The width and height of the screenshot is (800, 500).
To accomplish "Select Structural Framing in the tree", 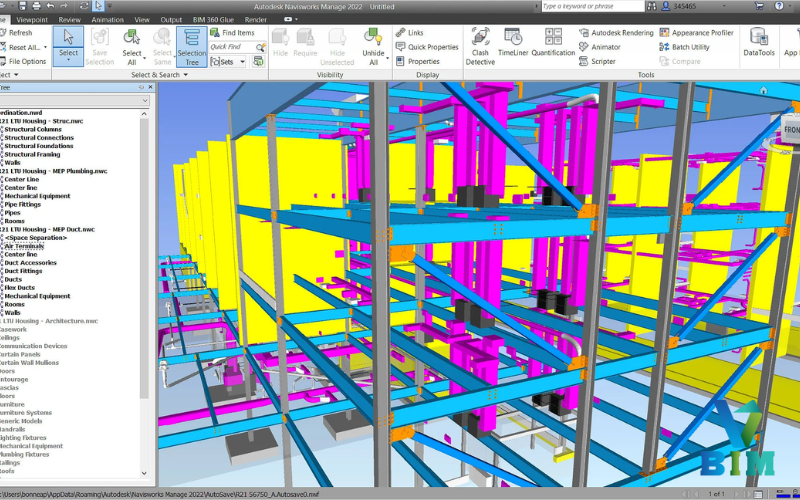I will point(32,155).
